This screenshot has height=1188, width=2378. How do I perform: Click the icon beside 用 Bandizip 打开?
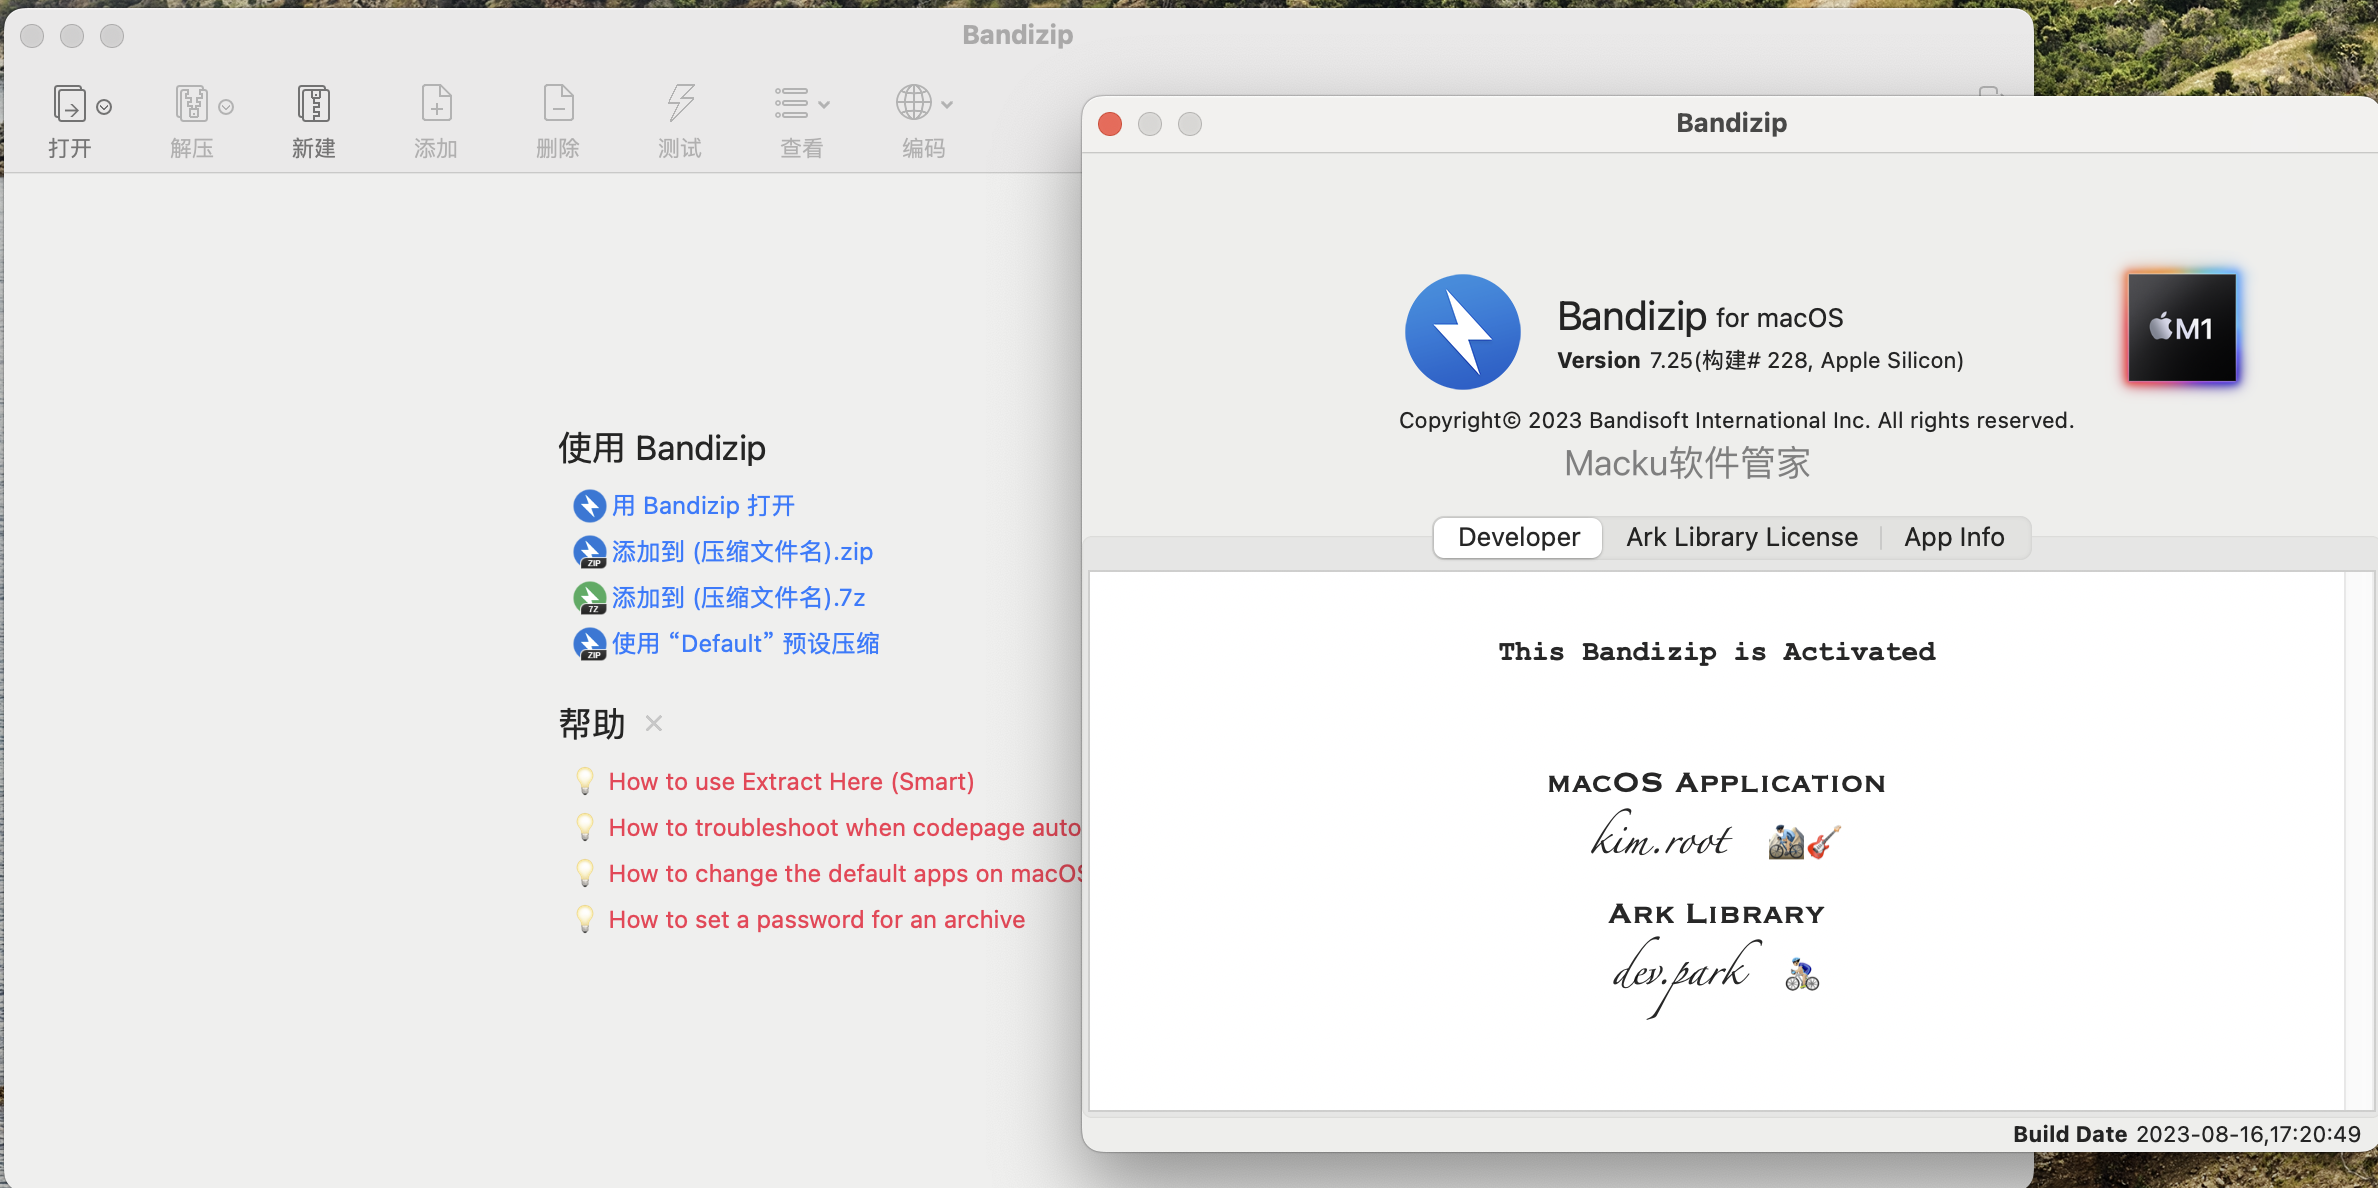pos(589,506)
